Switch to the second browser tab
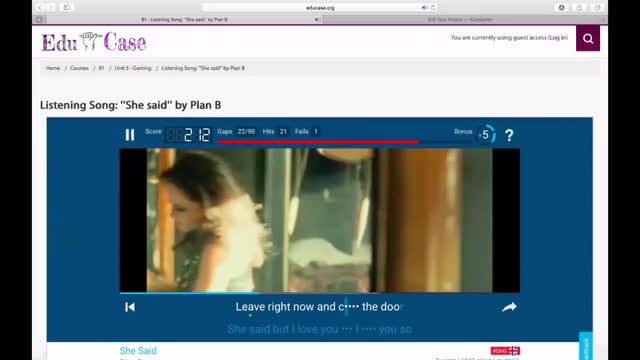This screenshot has width=640, height=360. pos(460,20)
